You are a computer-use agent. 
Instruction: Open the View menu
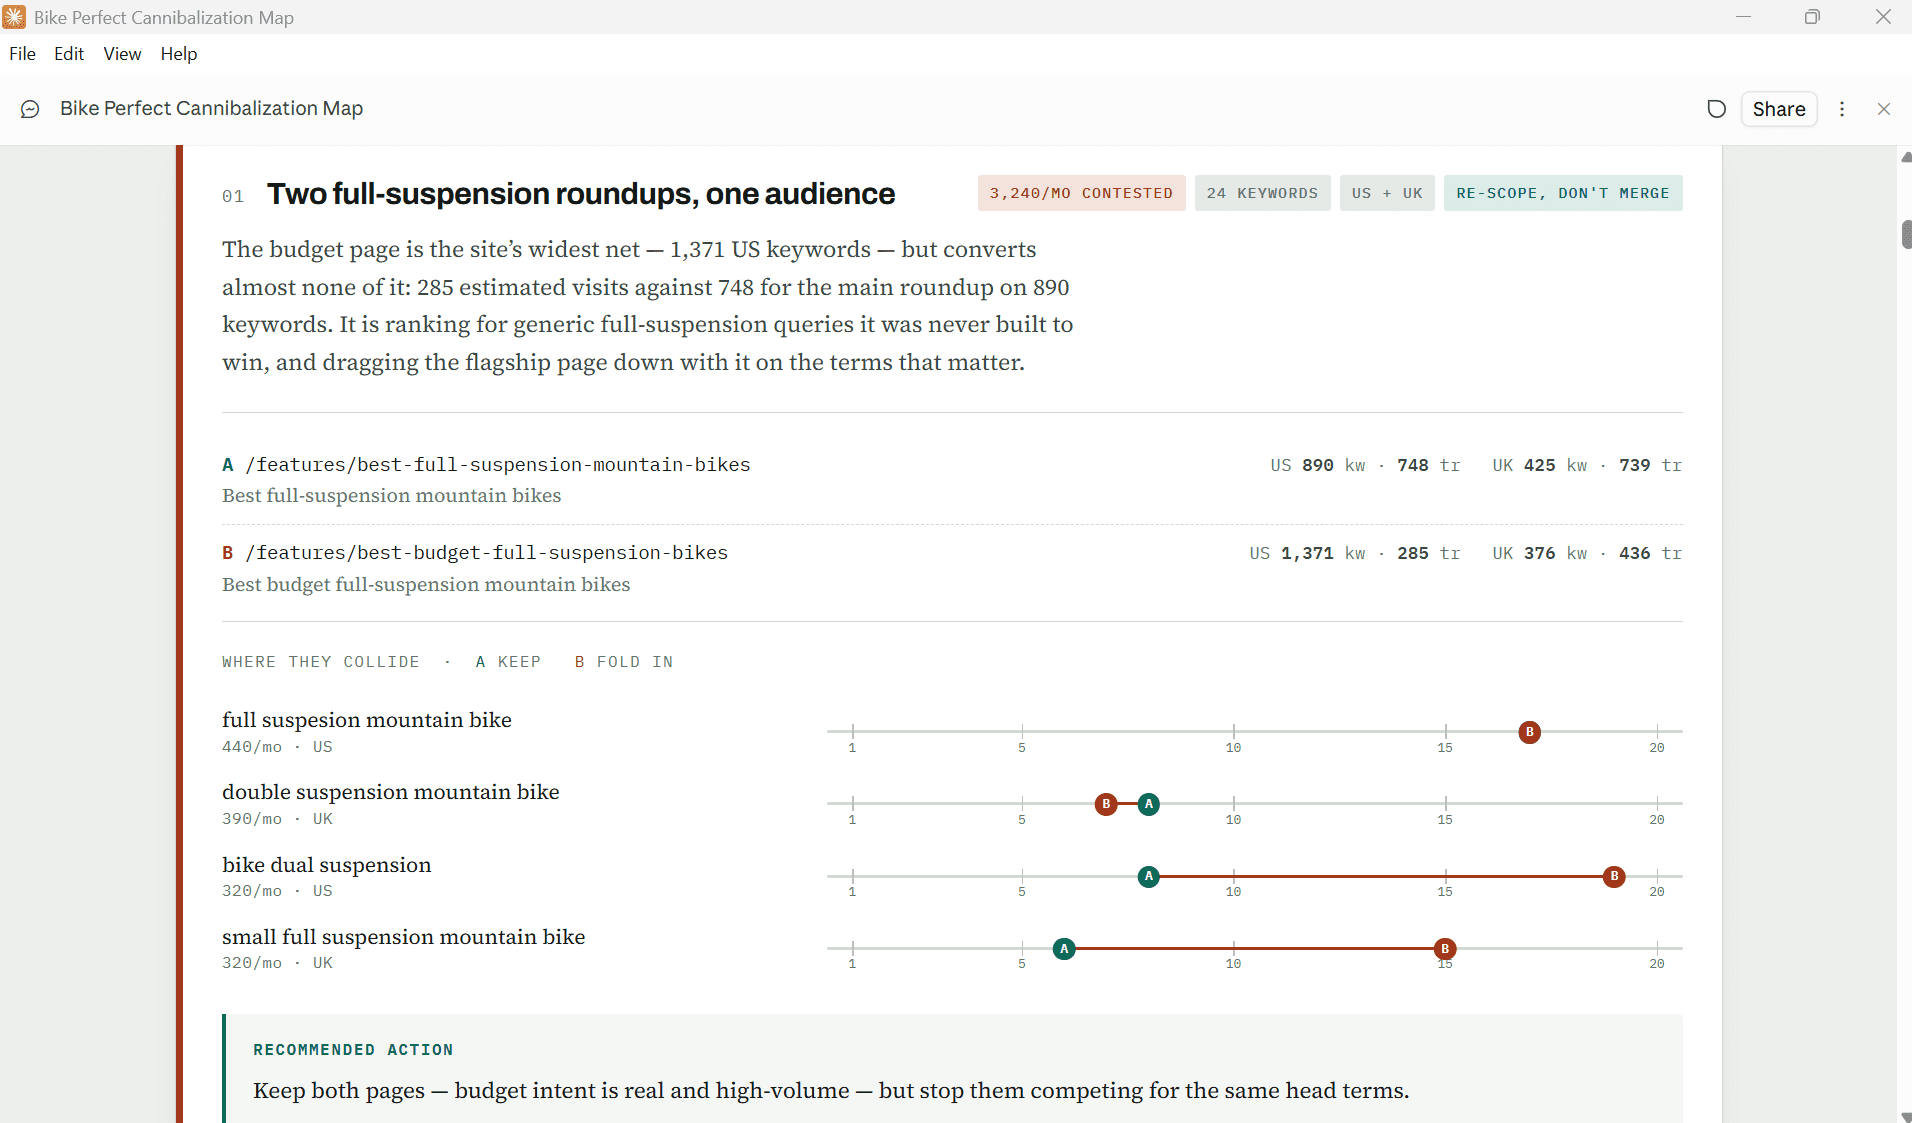(x=122, y=54)
